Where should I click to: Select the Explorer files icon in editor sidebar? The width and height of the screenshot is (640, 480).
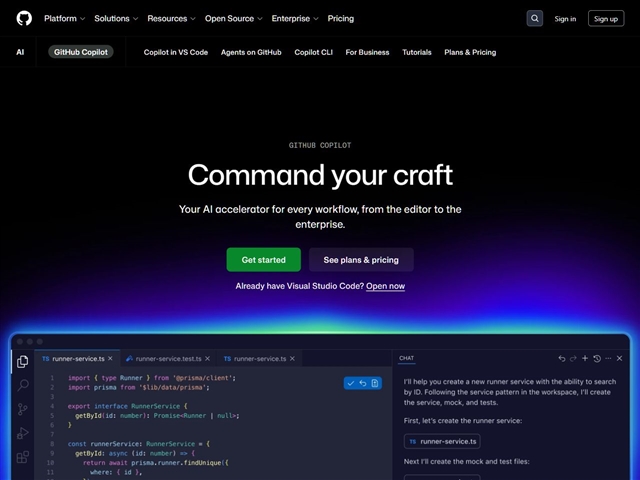click(x=23, y=361)
